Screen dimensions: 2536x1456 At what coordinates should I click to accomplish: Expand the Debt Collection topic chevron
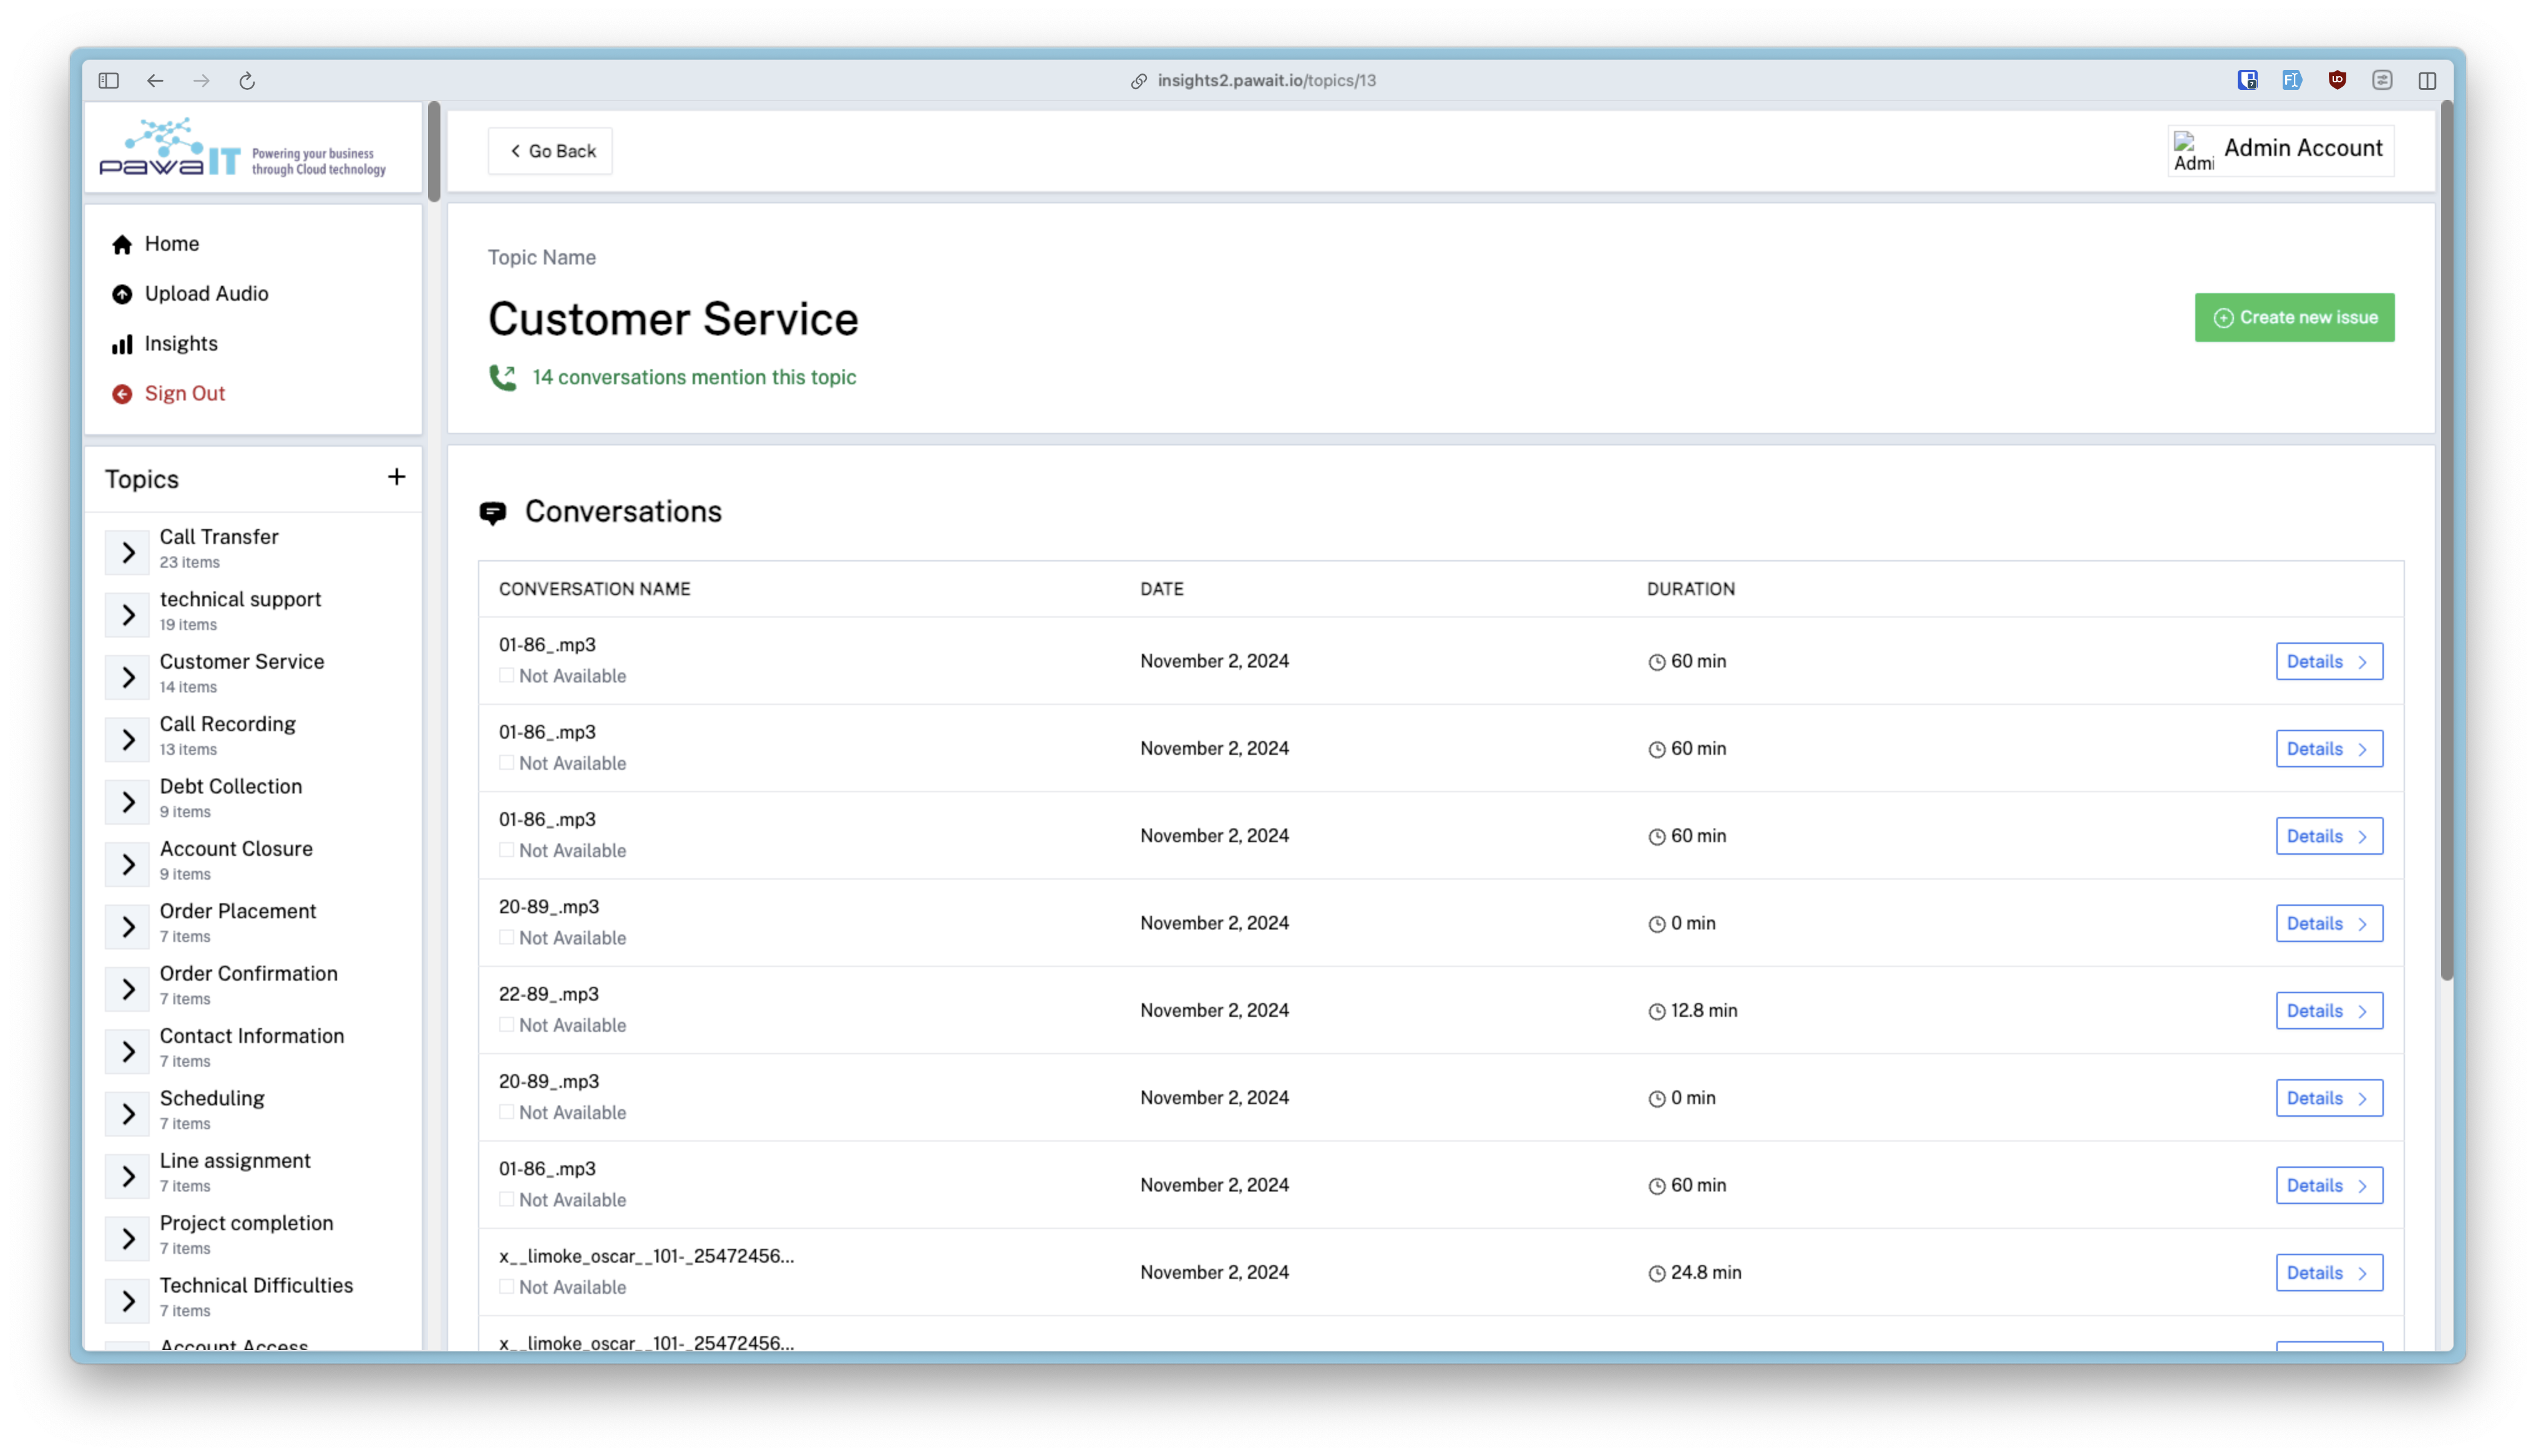(128, 802)
